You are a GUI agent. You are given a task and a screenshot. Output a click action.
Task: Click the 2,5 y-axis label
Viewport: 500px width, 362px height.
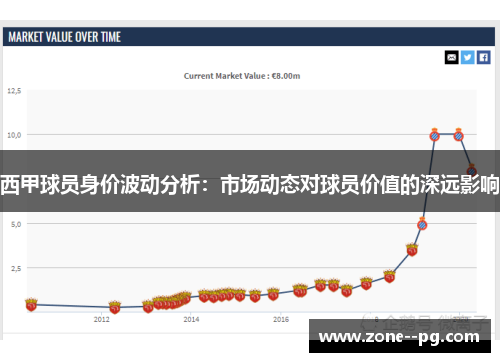[x=16, y=268]
